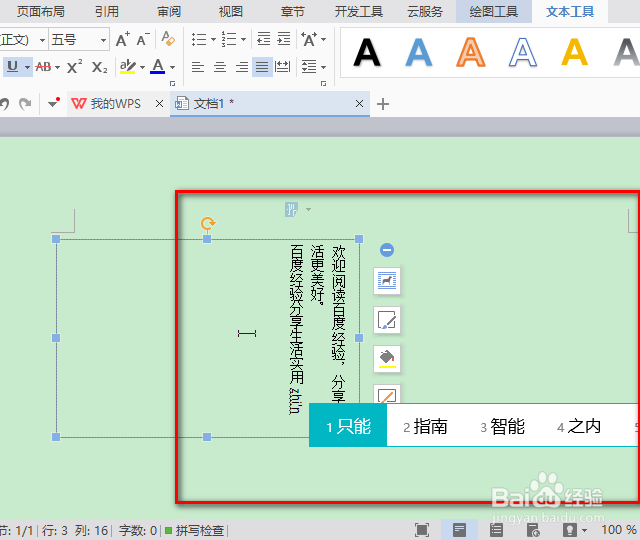Apply numbered list
The height and width of the screenshot is (540, 640).
[229, 40]
